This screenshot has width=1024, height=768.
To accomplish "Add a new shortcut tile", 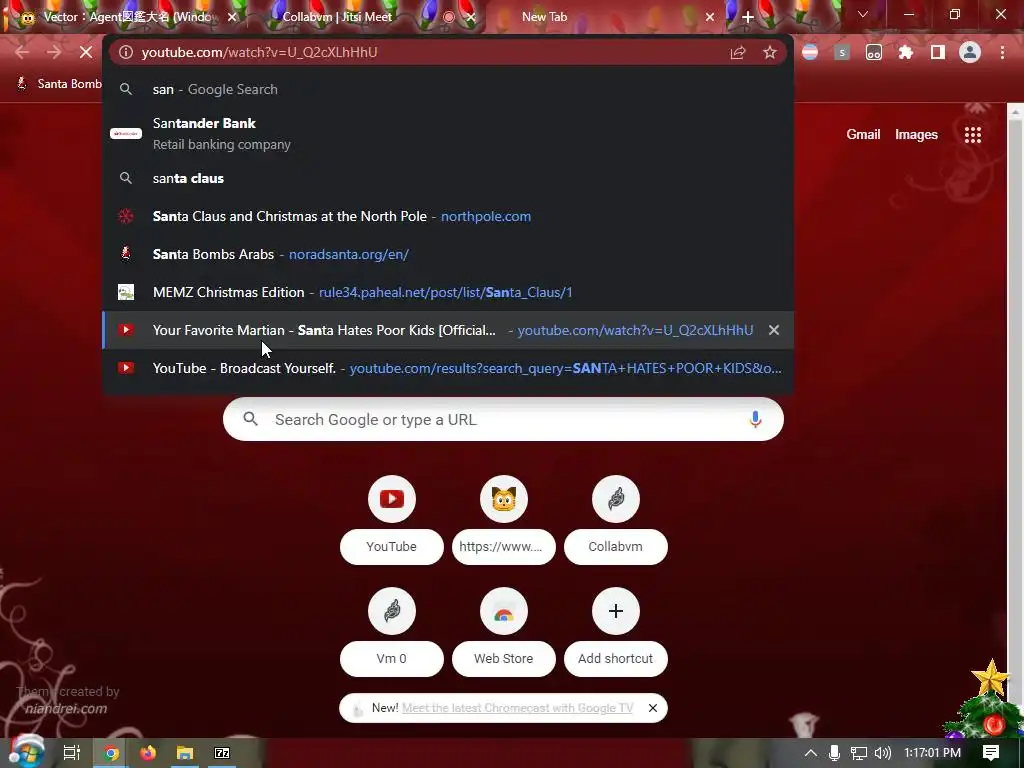I will (616, 632).
